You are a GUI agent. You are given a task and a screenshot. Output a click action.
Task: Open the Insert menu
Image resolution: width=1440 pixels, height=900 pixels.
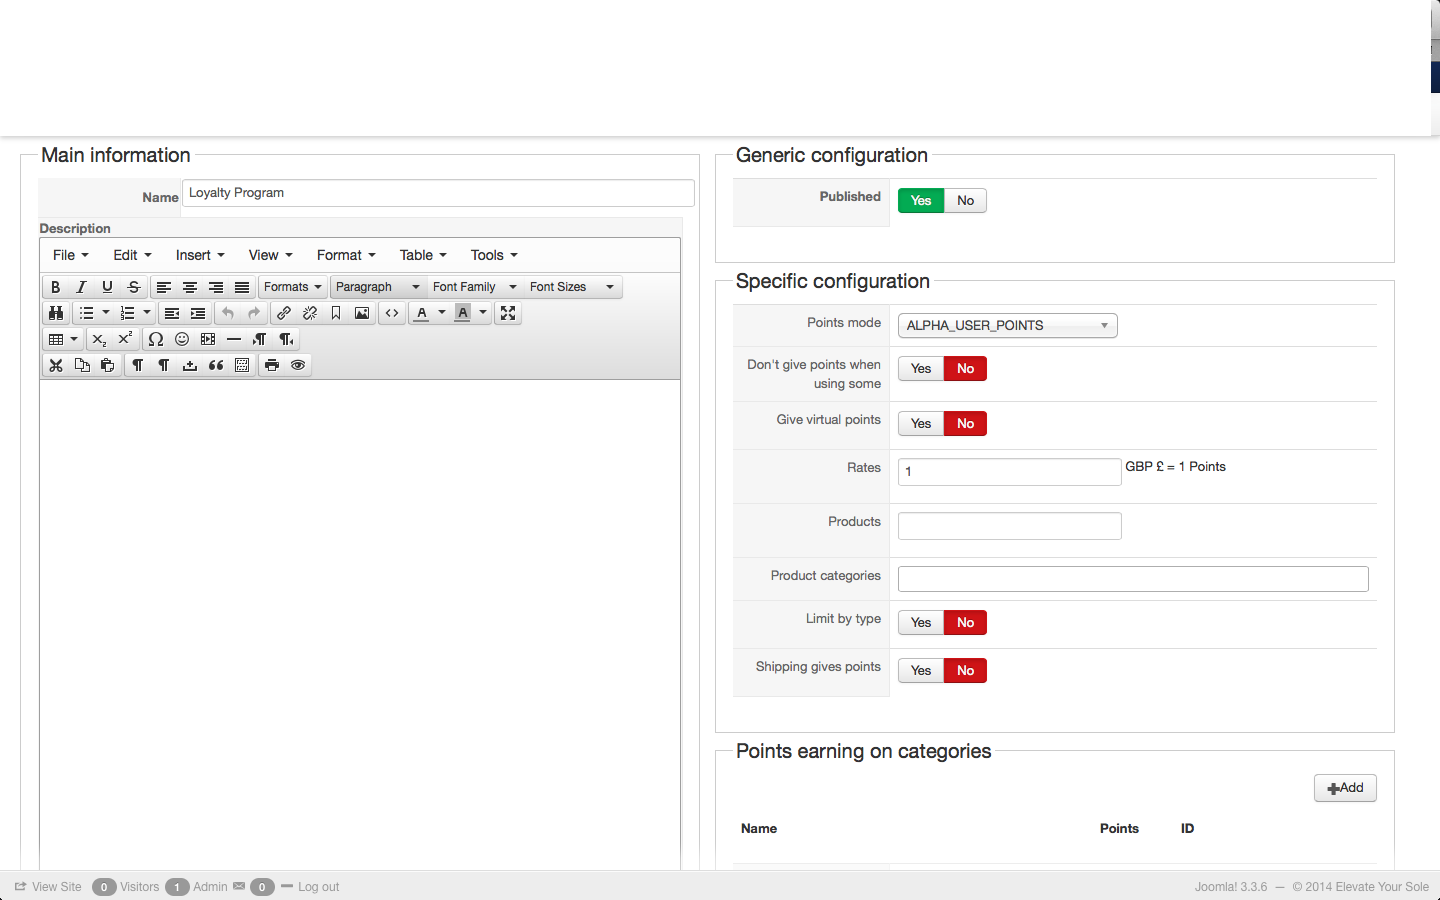click(200, 255)
